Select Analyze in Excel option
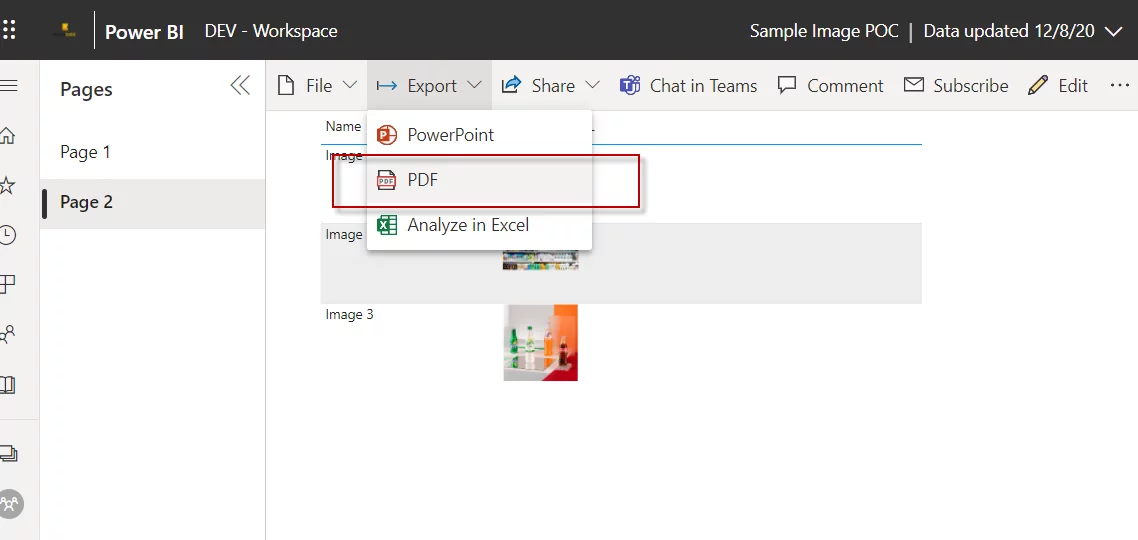 [479, 225]
